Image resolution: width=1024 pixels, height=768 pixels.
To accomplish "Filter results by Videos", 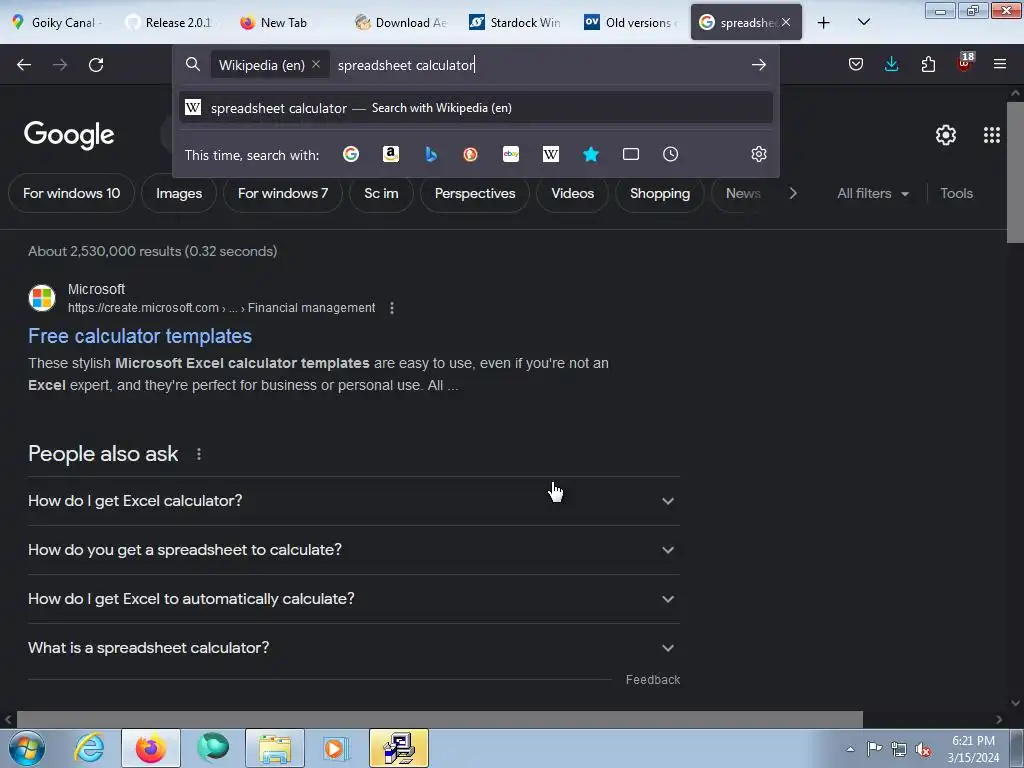I will point(573,193).
